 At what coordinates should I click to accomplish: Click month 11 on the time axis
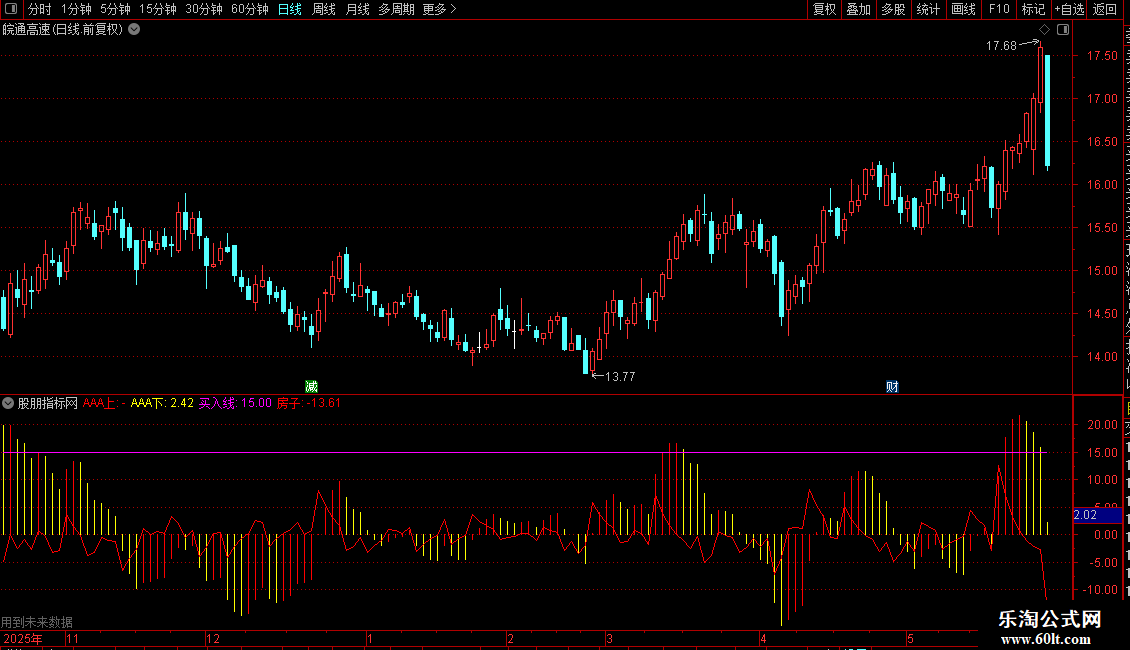coord(73,639)
